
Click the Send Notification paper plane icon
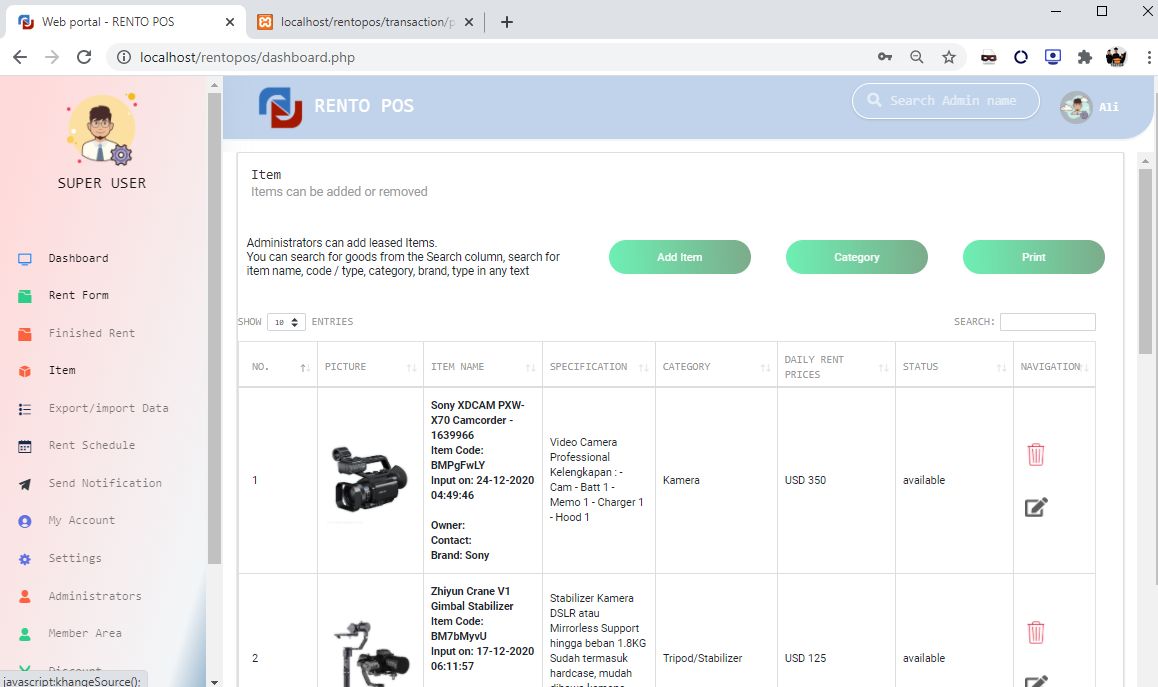24,484
